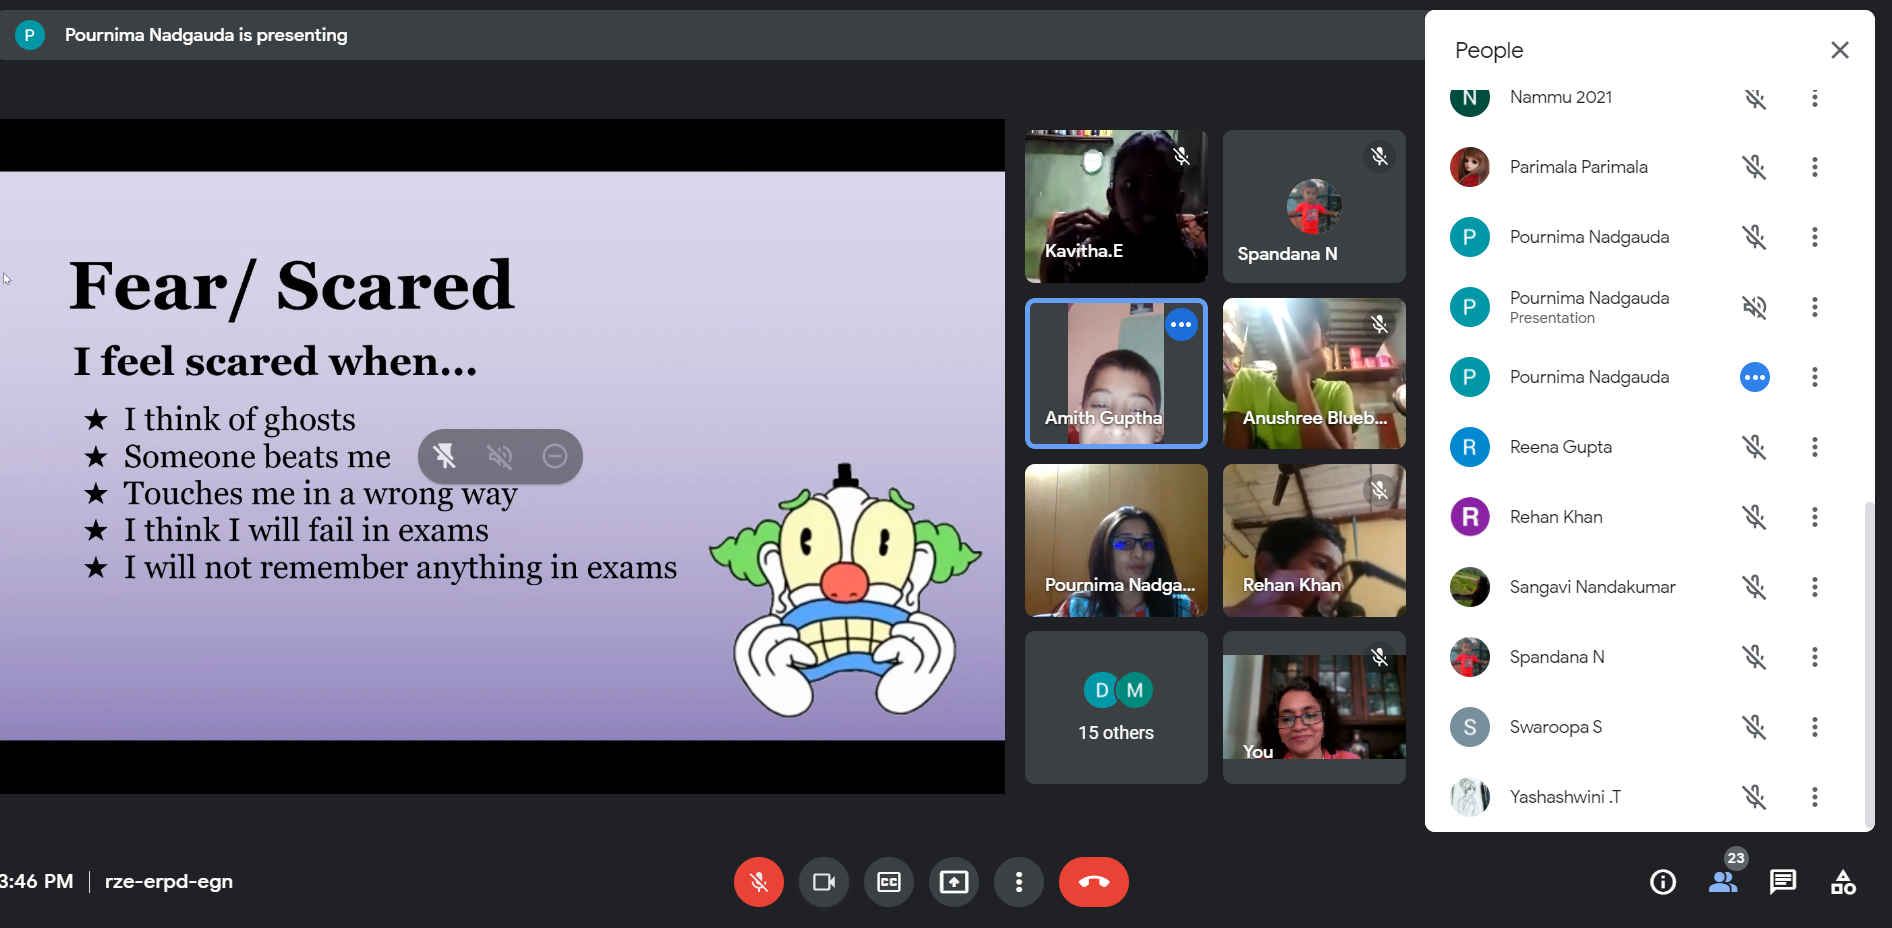Open more actions for Swaroopa S
1892x928 pixels.
pyautogui.click(x=1815, y=727)
